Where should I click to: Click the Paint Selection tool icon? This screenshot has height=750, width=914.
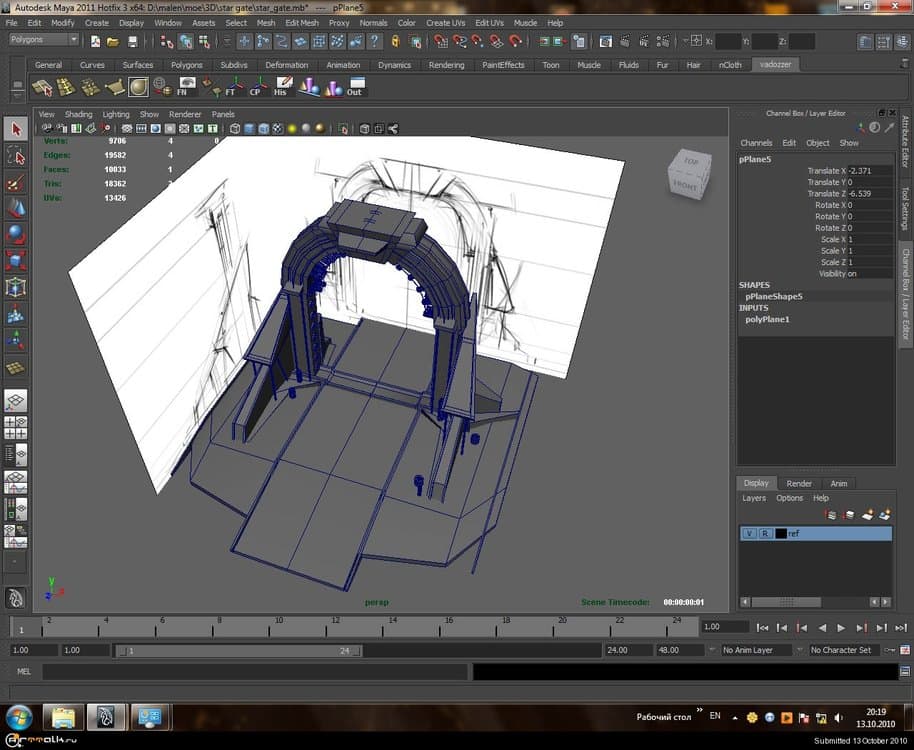click(x=16, y=182)
